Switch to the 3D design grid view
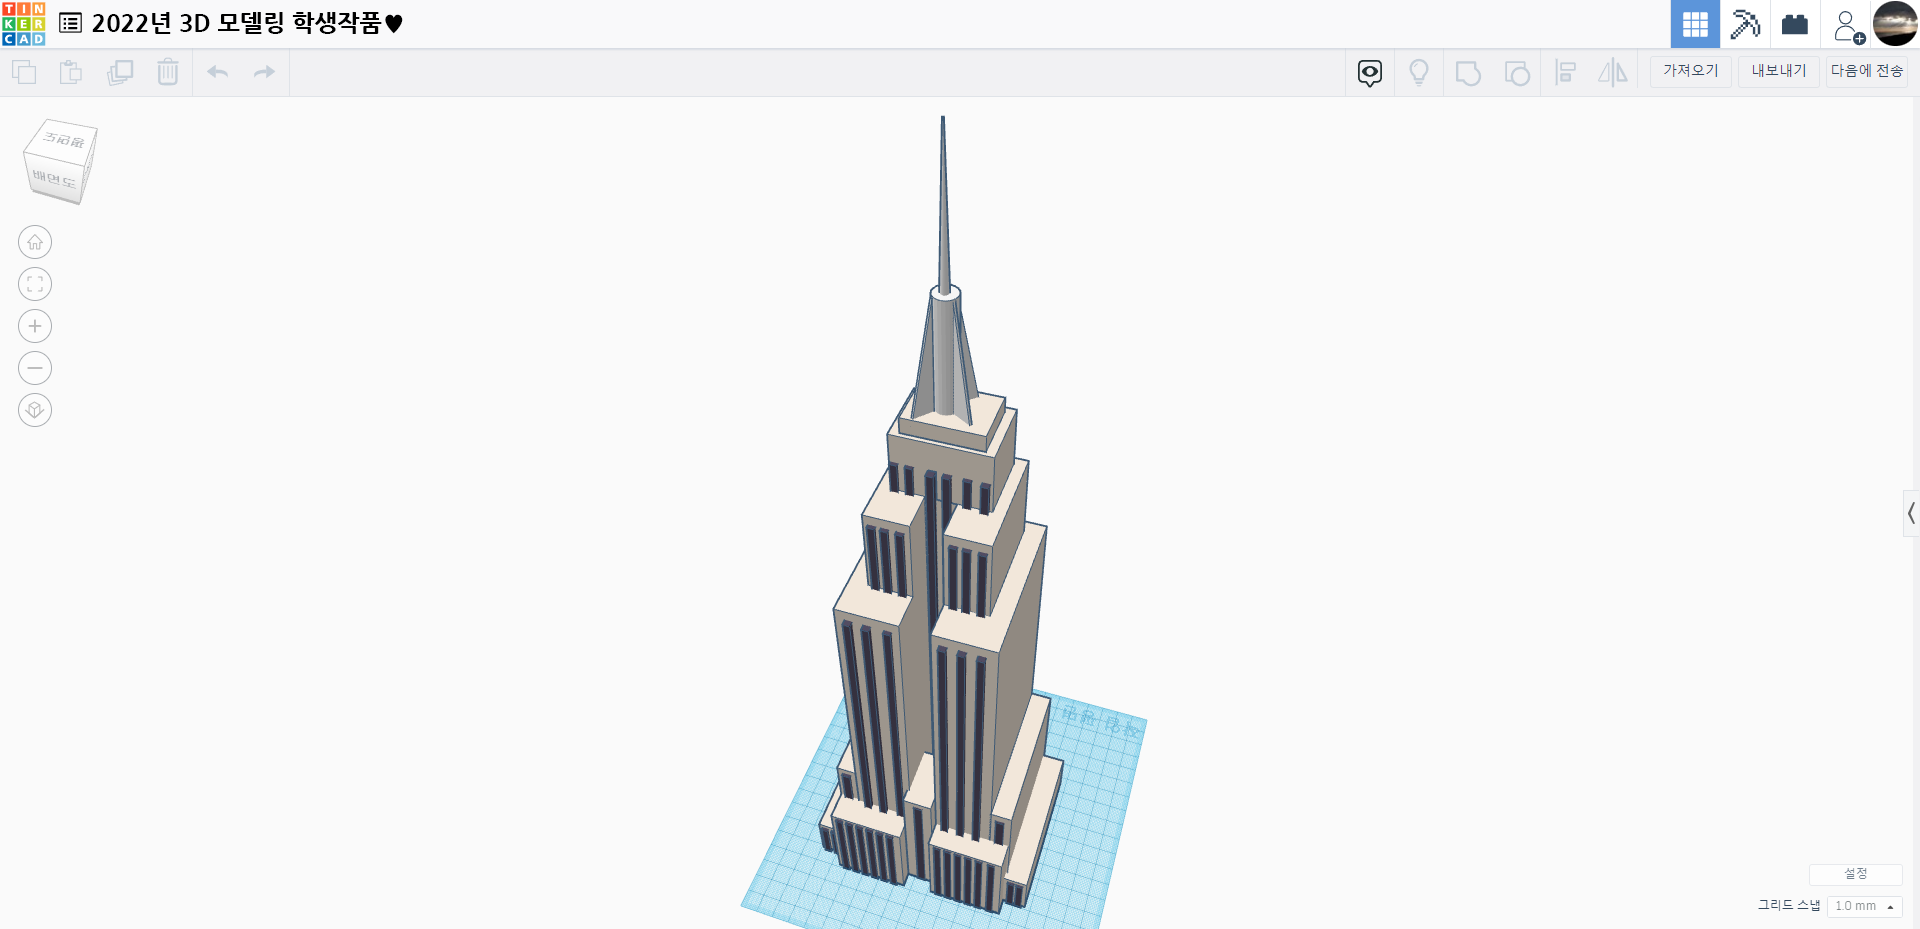 [x=1695, y=24]
